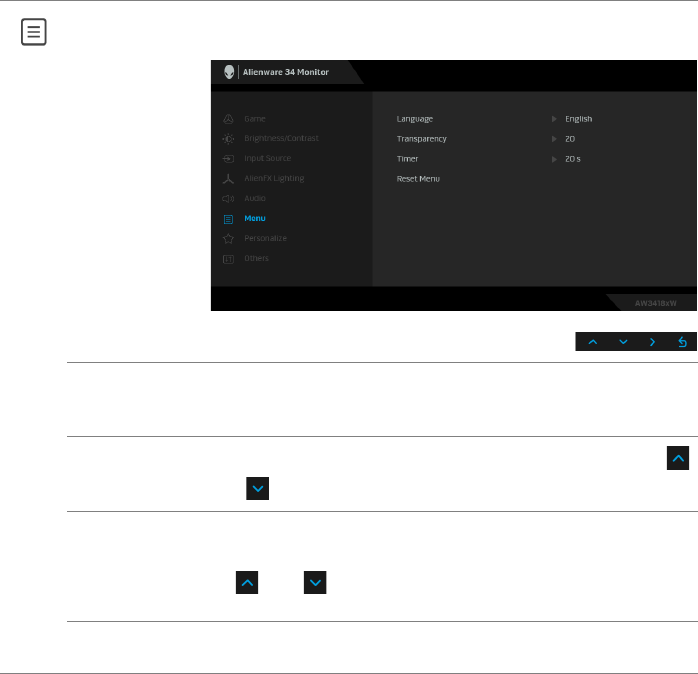Viewport: 698px width, 674px height.
Task: Expand the Language arrow next to English
Action: (x=554, y=119)
